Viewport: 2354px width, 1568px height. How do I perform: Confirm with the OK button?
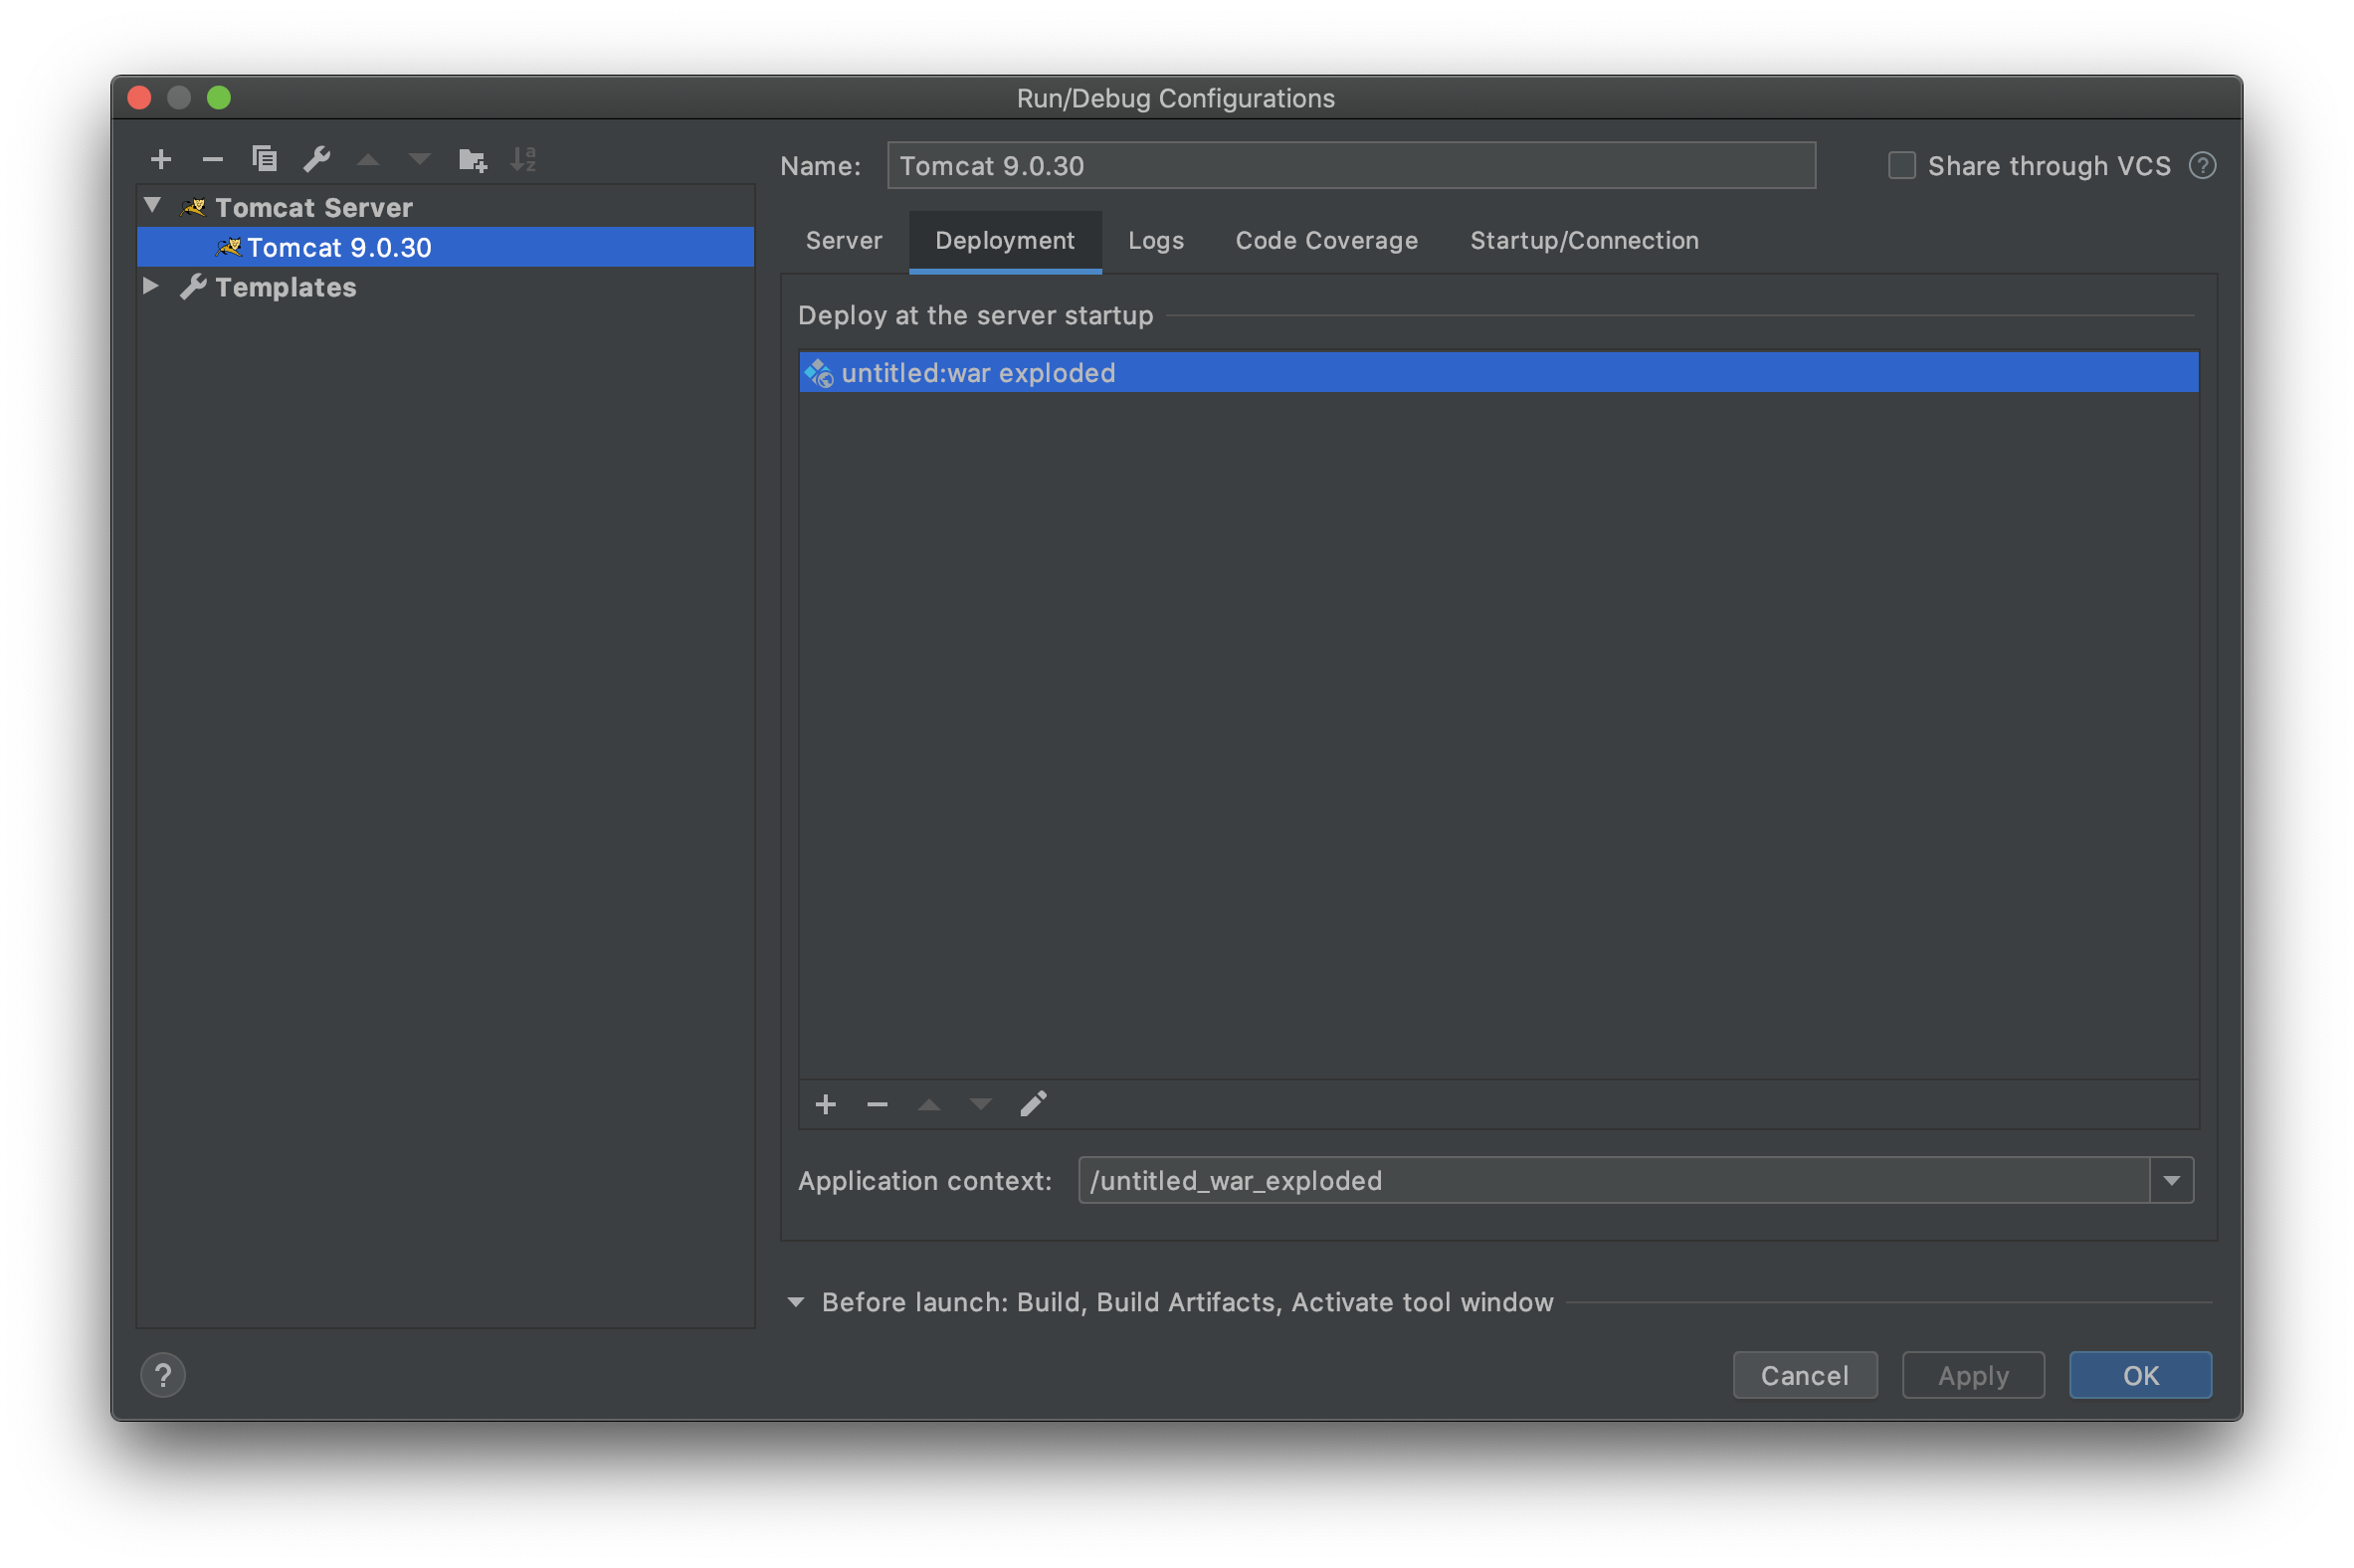[2139, 1375]
